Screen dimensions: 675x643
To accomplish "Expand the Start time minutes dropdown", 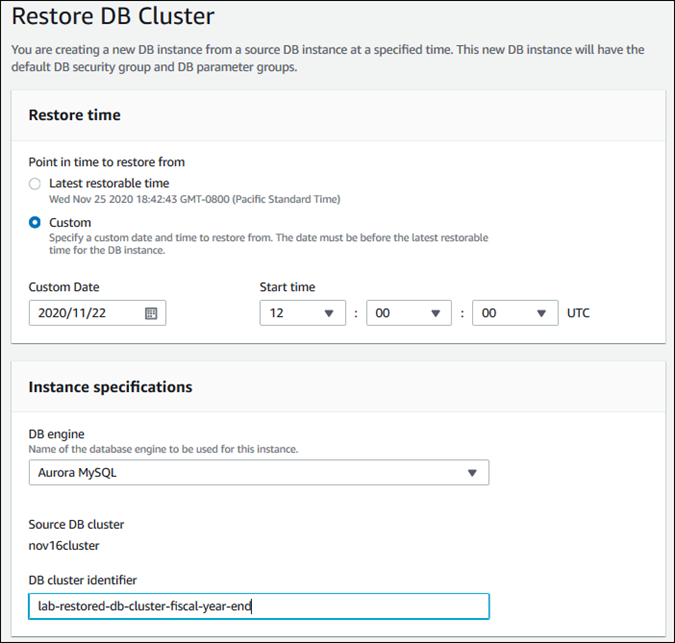I will [x=409, y=313].
